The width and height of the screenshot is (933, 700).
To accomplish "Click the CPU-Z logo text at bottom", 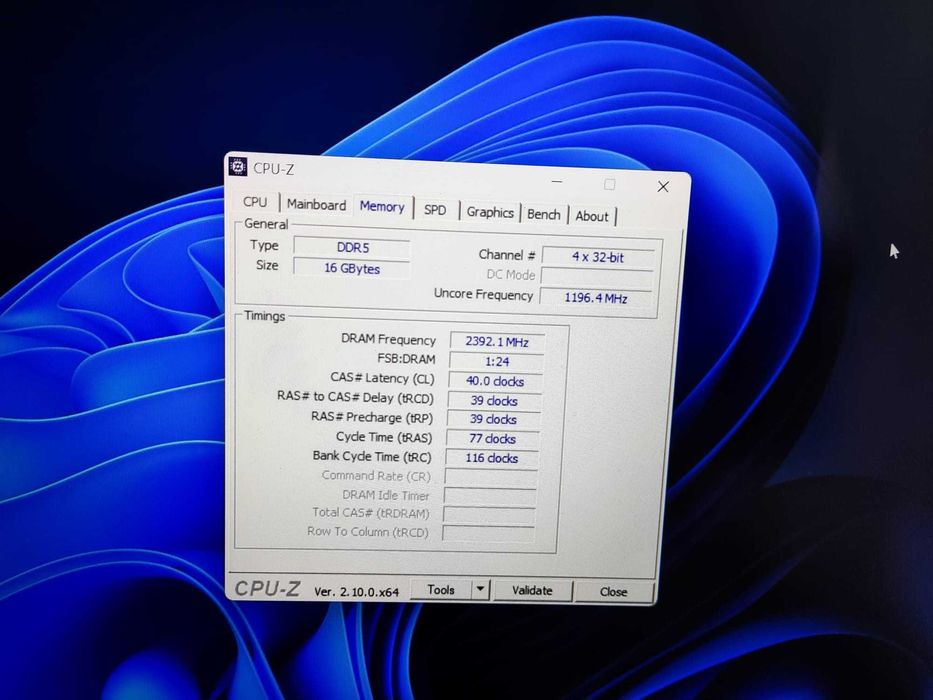I will (x=267, y=588).
